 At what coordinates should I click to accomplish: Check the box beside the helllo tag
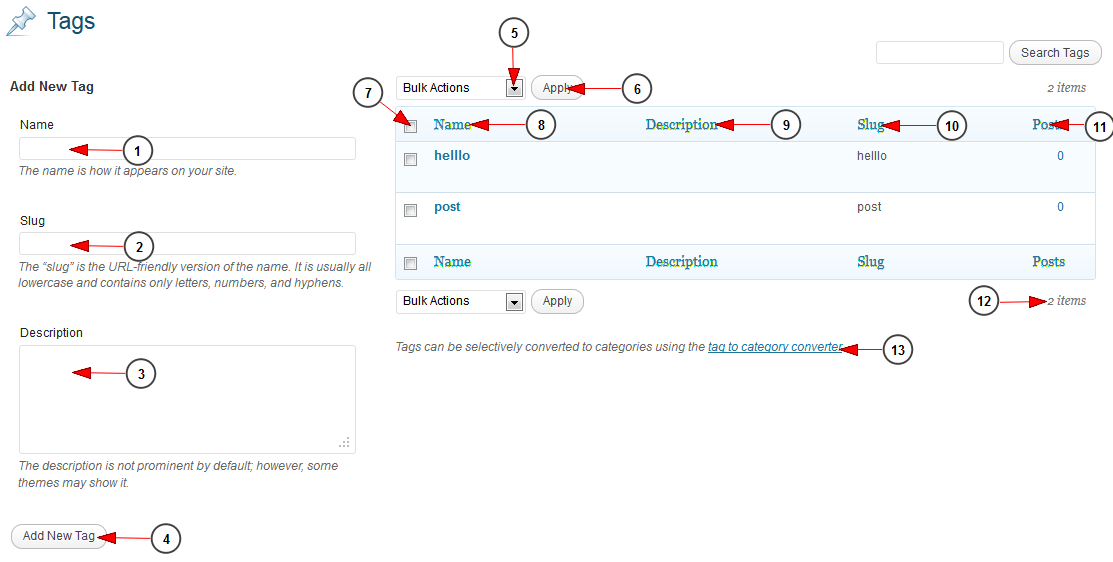point(410,159)
